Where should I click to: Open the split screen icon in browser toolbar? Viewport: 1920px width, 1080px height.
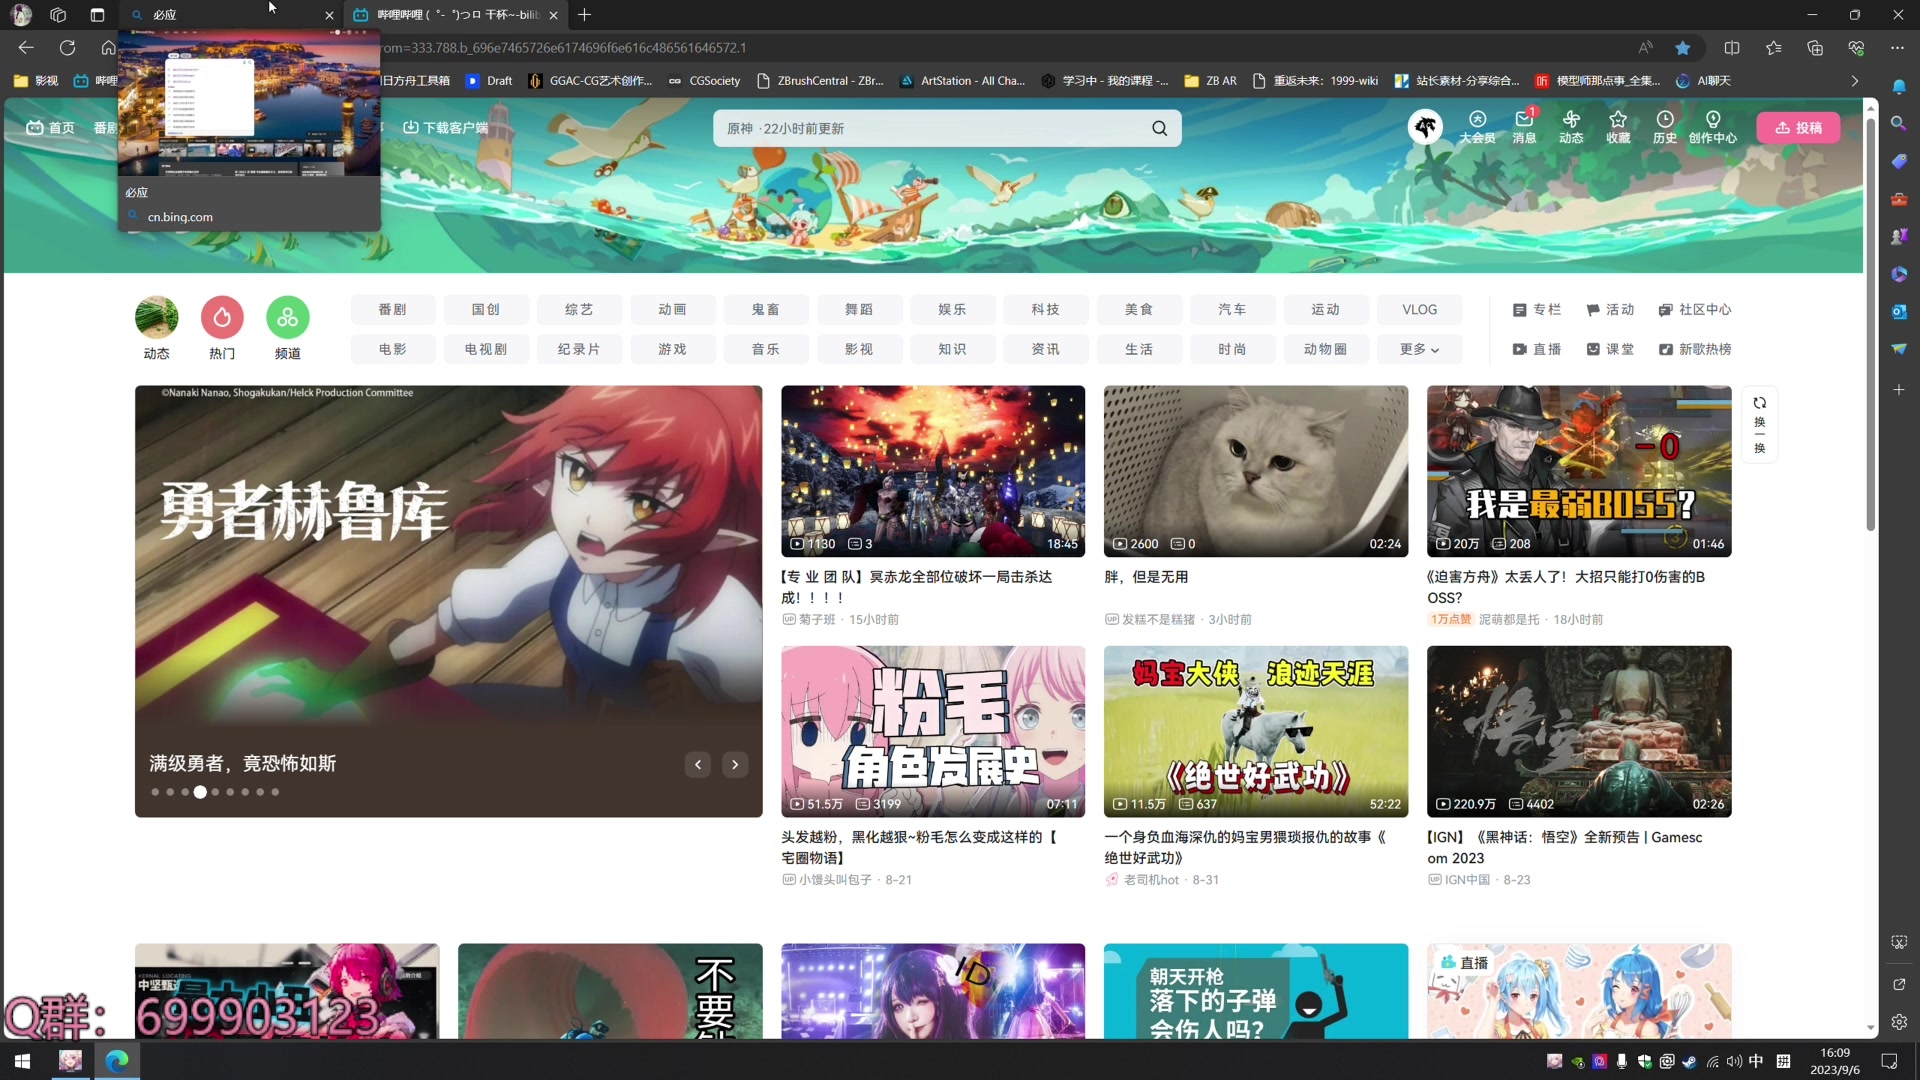pos(1732,48)
